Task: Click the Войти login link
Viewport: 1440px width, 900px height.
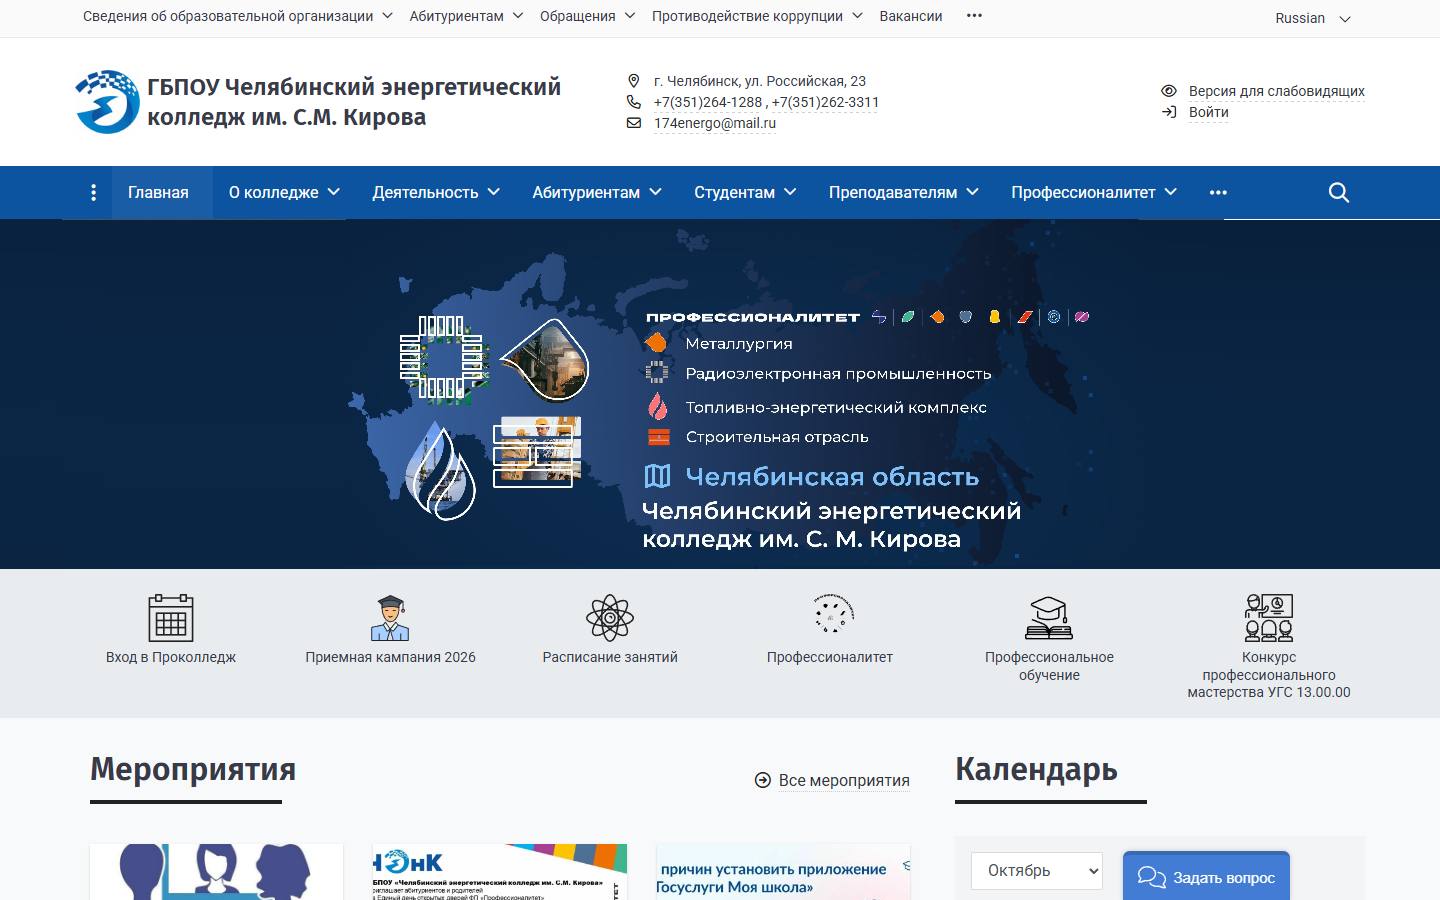Action: [1209, 112]
